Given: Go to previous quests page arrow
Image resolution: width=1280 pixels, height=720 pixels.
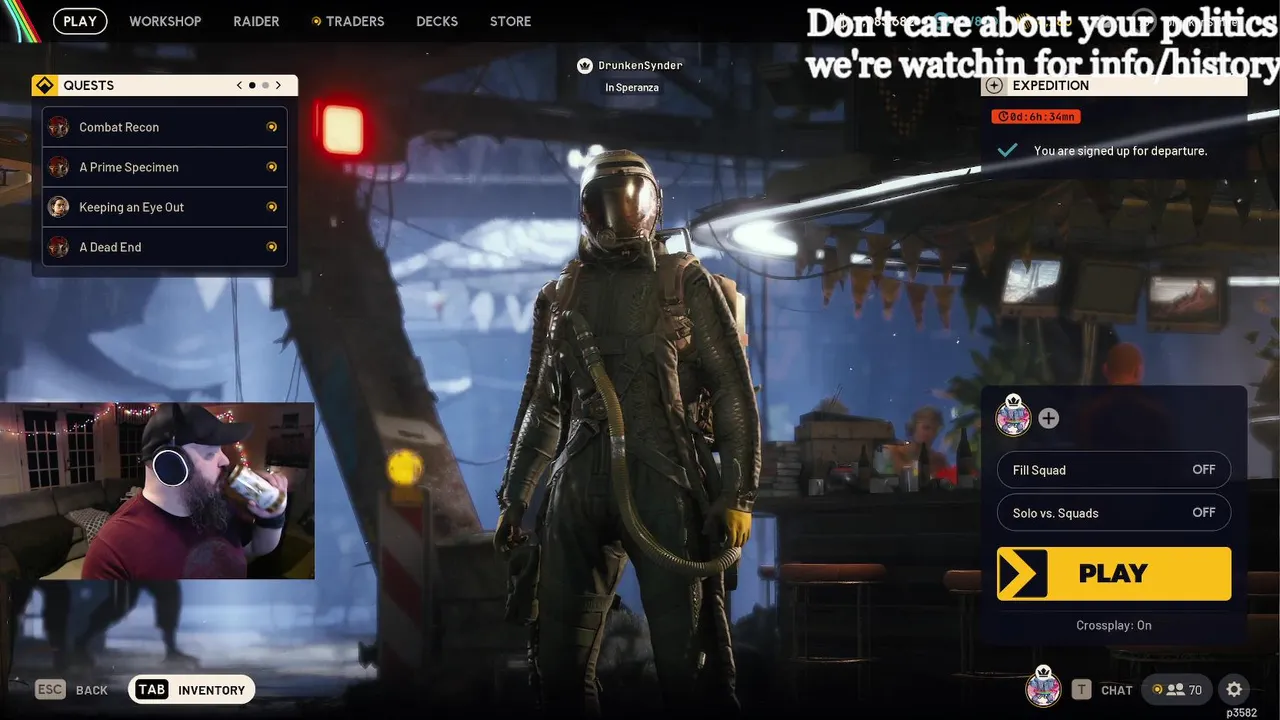Looking at the screenshot, I should pos(239,86).
